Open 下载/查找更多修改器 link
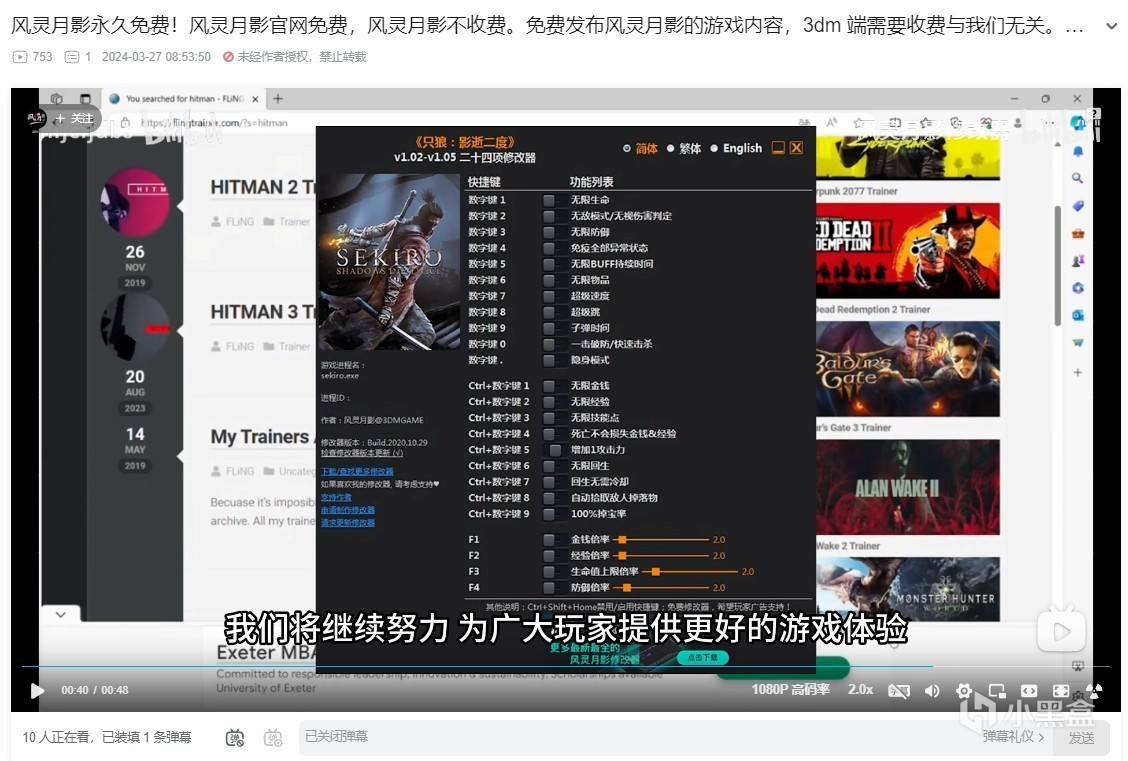The image size is (1128, 761). (x=357, y=471)
